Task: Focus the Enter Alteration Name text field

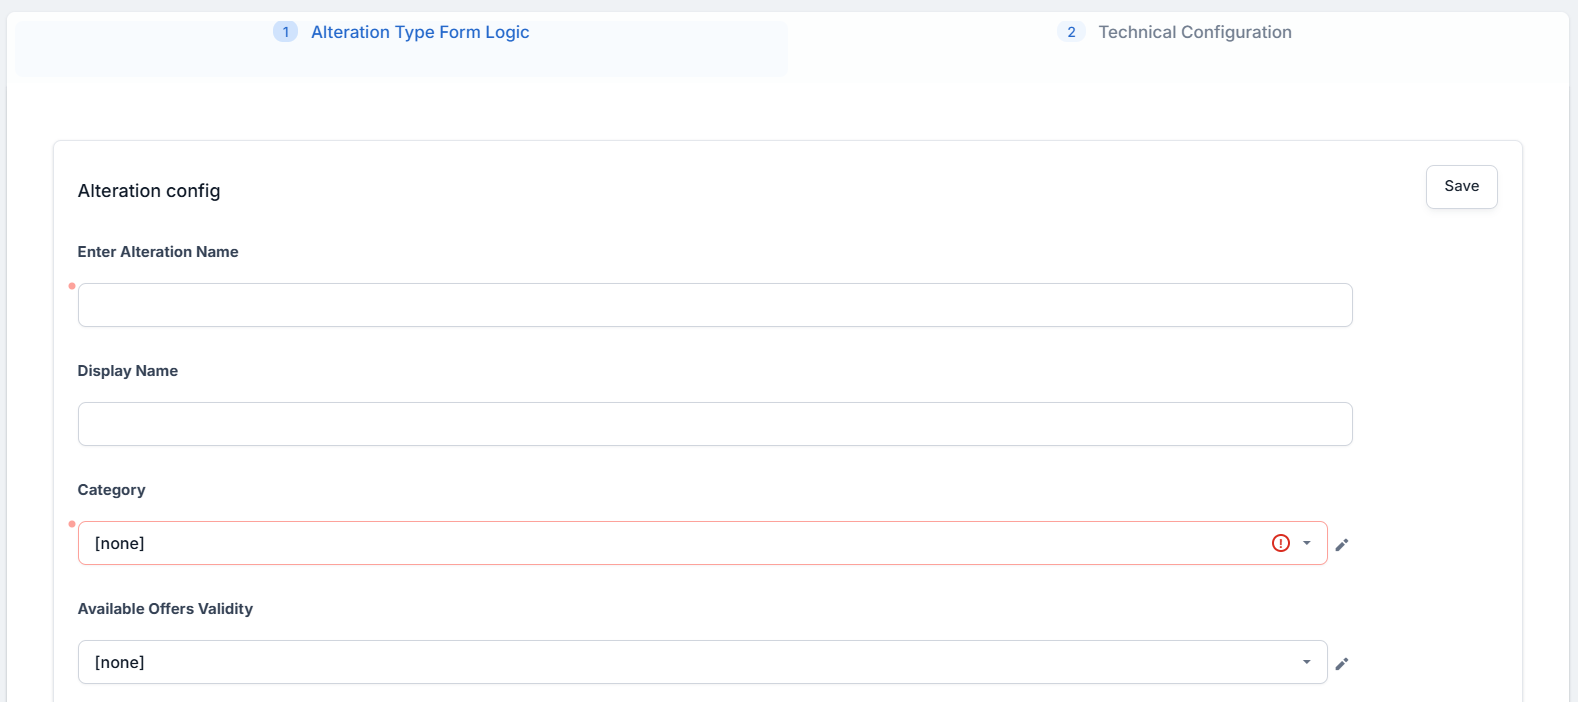Action: [x=715, y=305]
